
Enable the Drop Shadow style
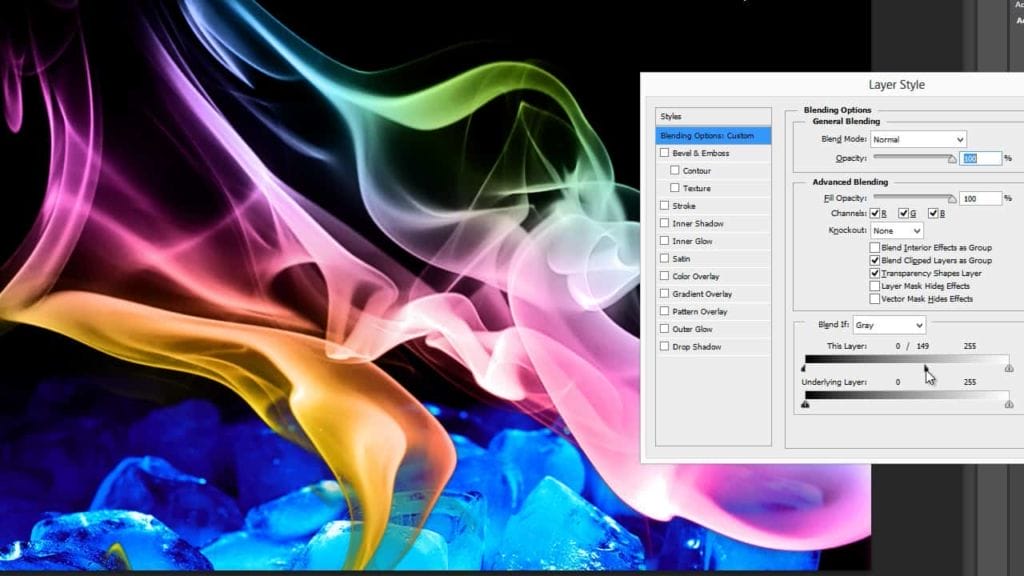664,346
